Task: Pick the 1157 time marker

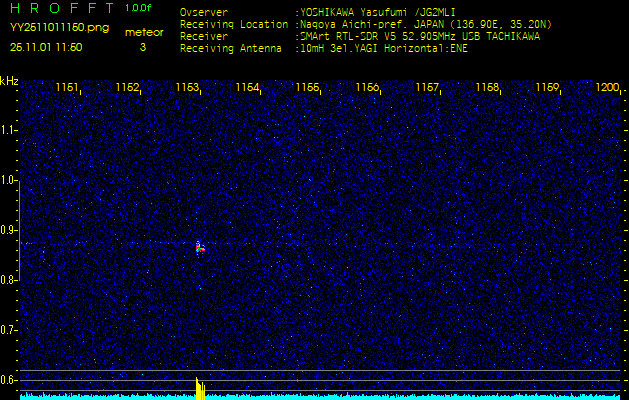Action: pyautogui.click(x=427, y=88)
